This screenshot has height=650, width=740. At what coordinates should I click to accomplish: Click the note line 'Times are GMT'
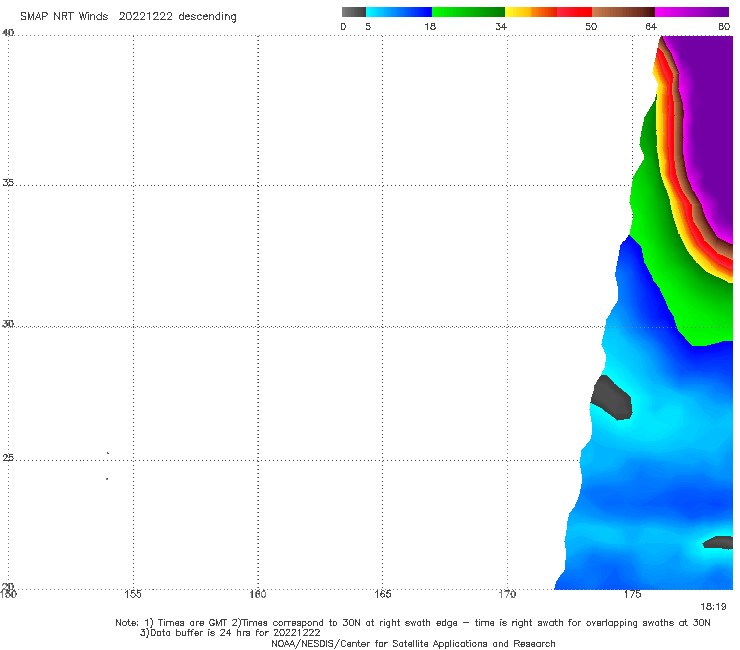(193, 623)
